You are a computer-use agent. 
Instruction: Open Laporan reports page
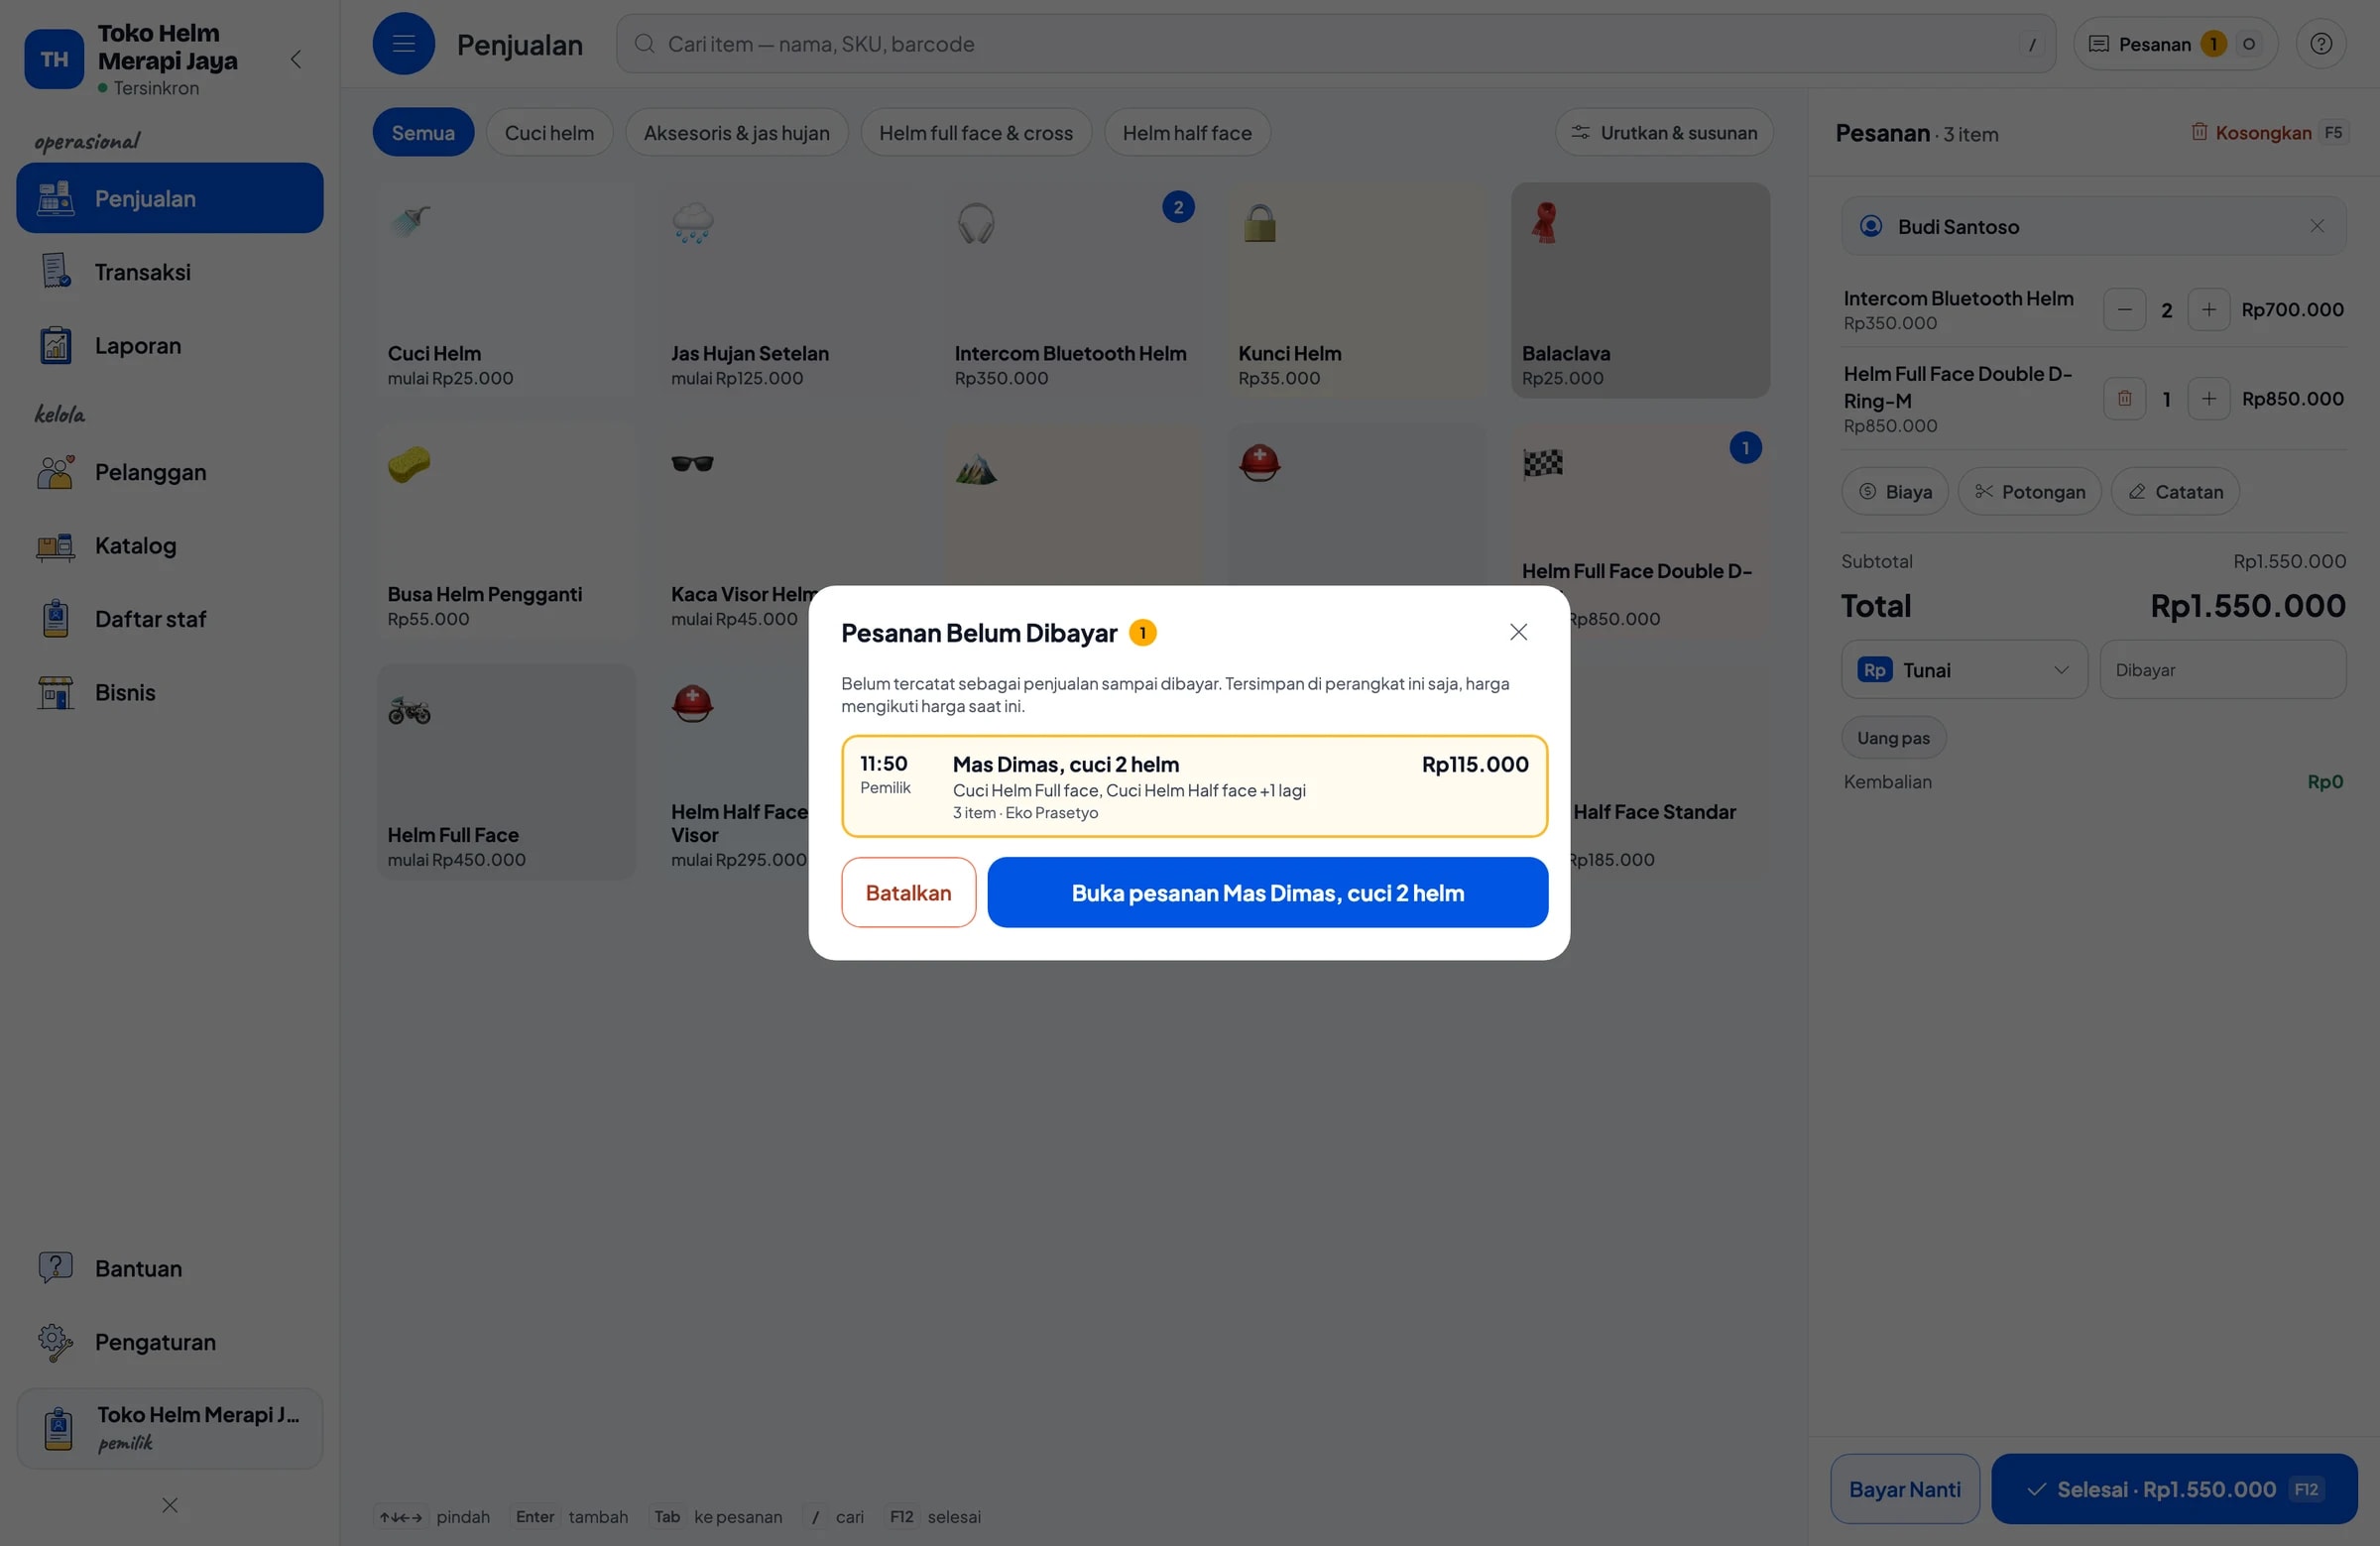pyautogui.click(x=170, y=345)
